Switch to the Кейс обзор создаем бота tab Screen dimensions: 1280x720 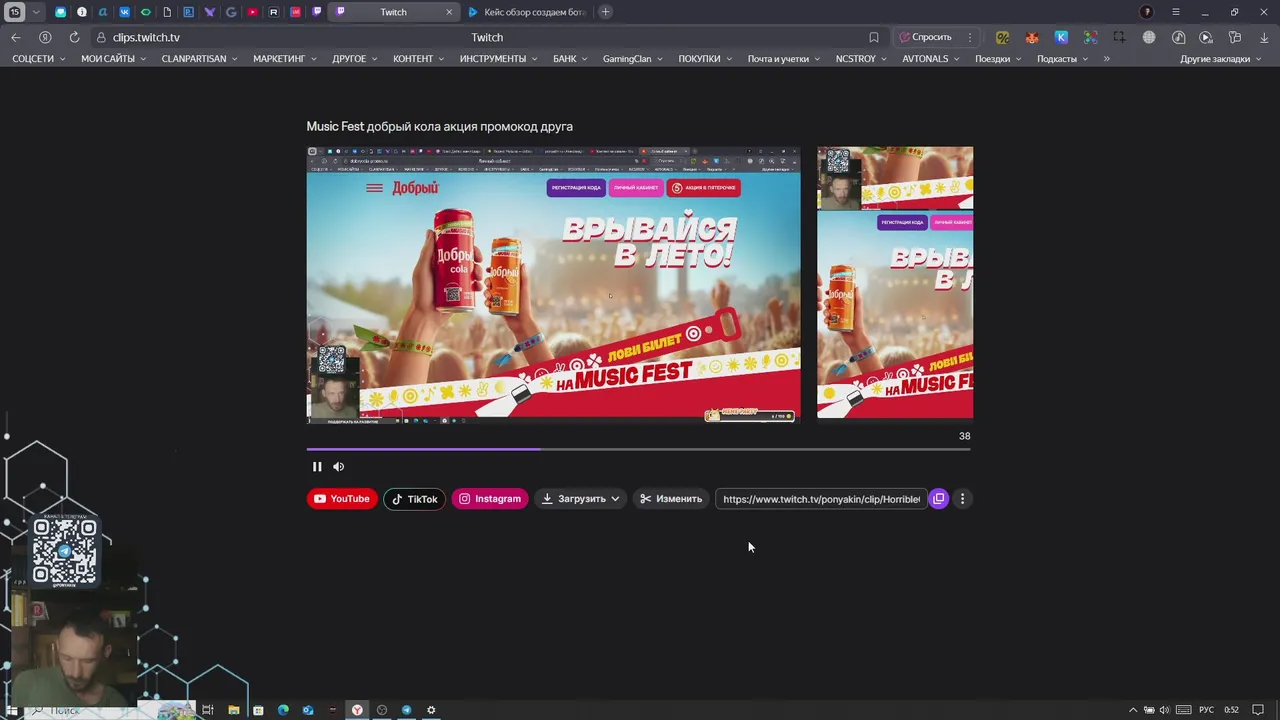(527, 12)
